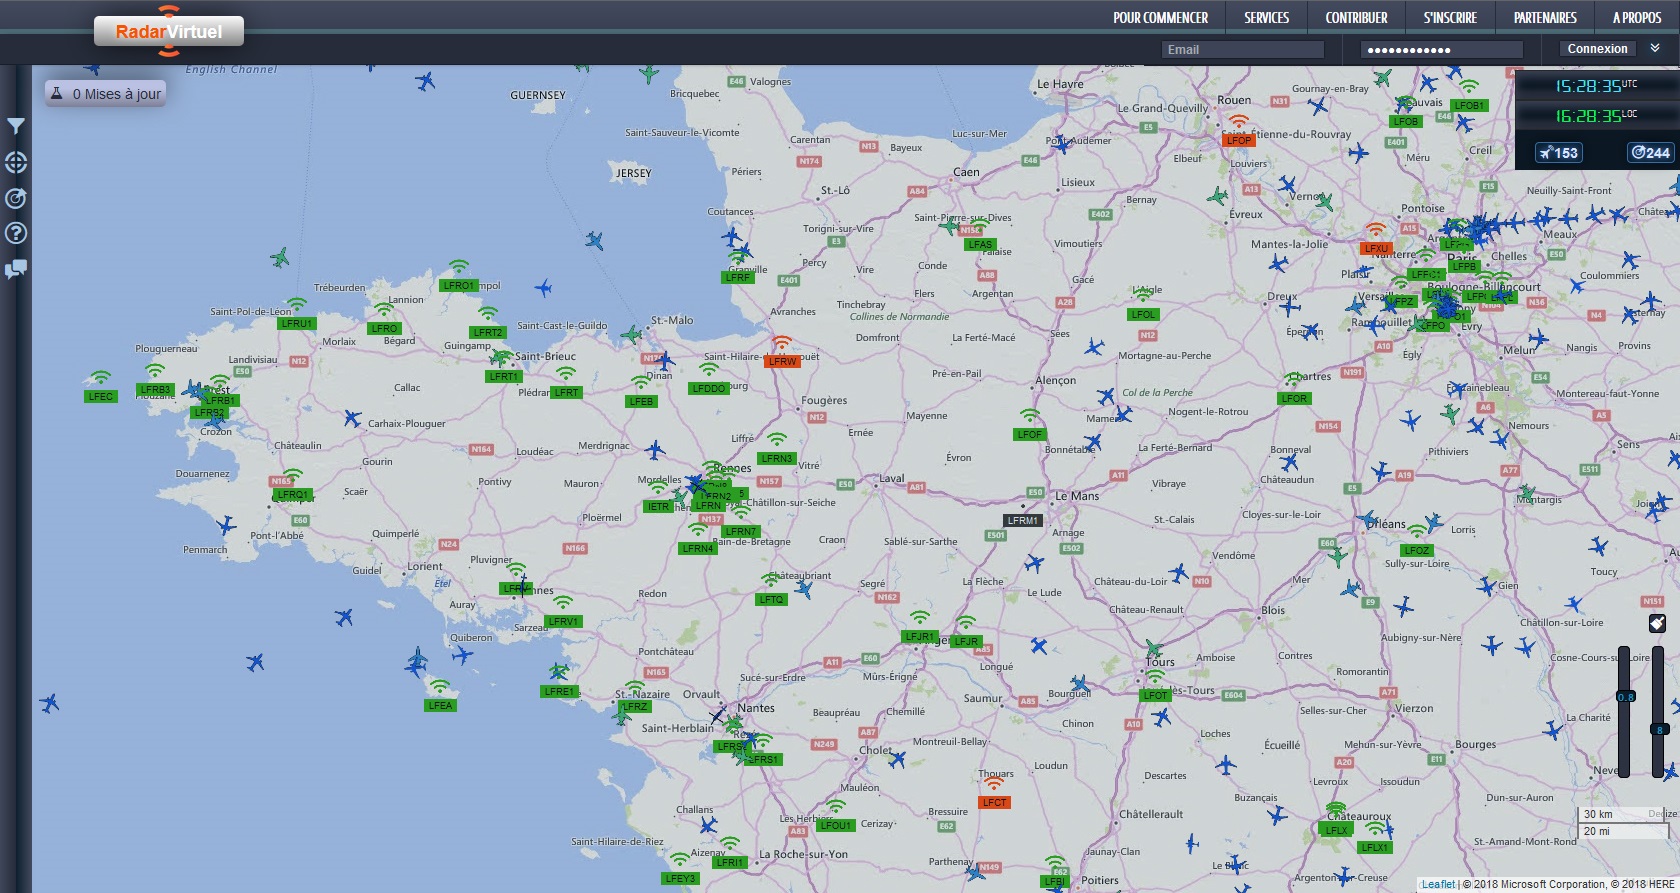The height and width of the screenshot is (893, 1680).
Task: Open the PARTENAIRES menu
Action: click(1545, 18)
